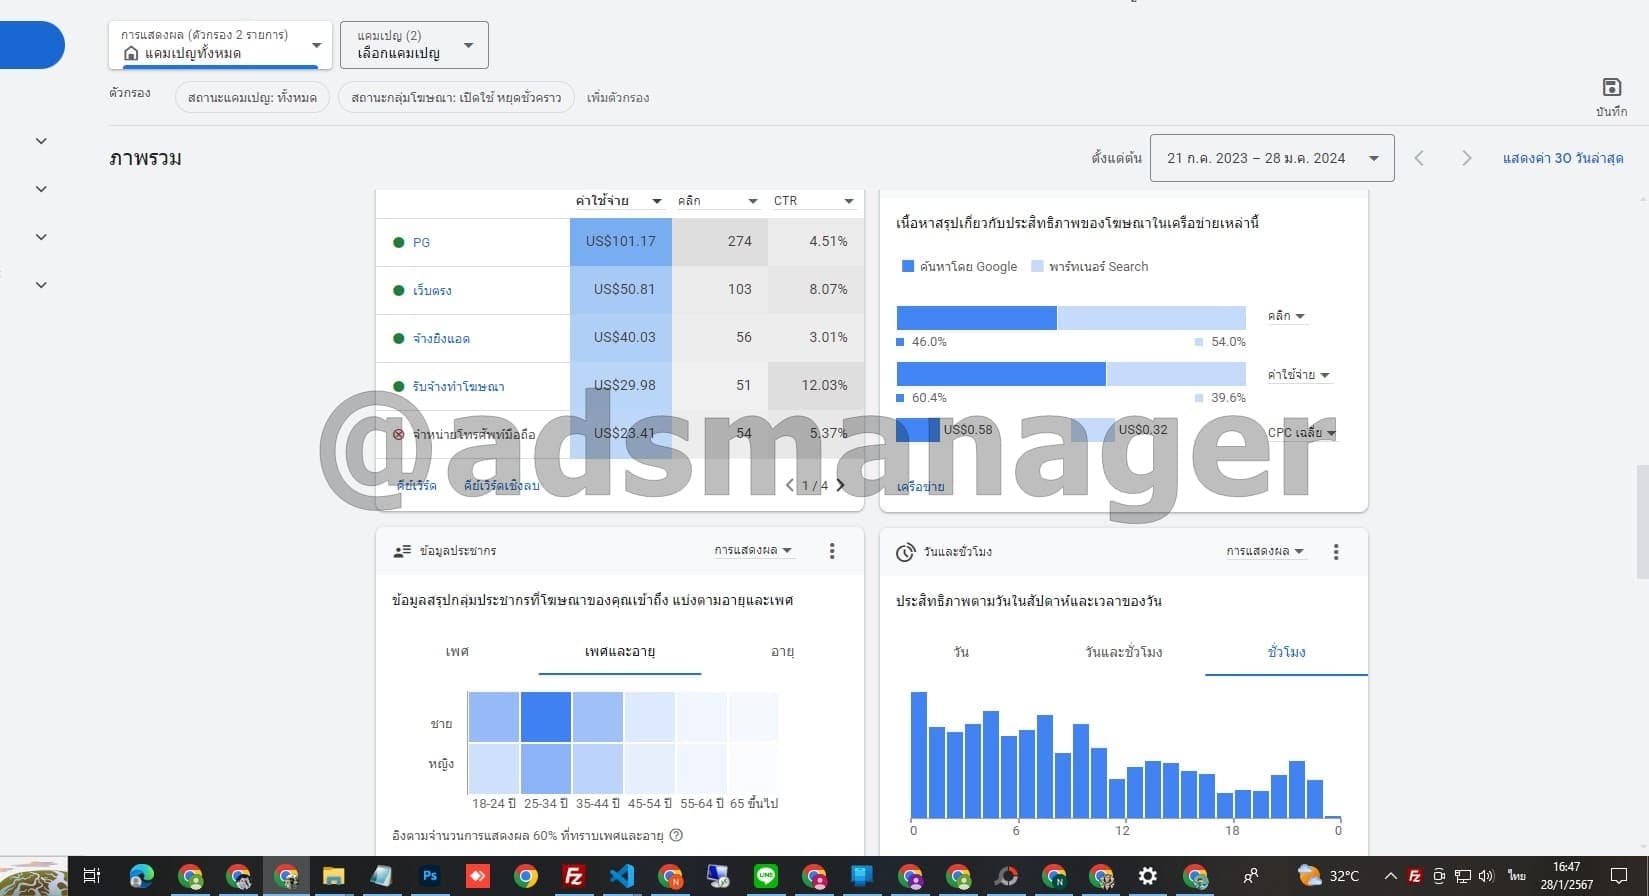The width and height of the screenshot is (1649, 896).
Task: Expand the campaign selector dropdown
Action: pyautogui.click(x=414, y=45)
